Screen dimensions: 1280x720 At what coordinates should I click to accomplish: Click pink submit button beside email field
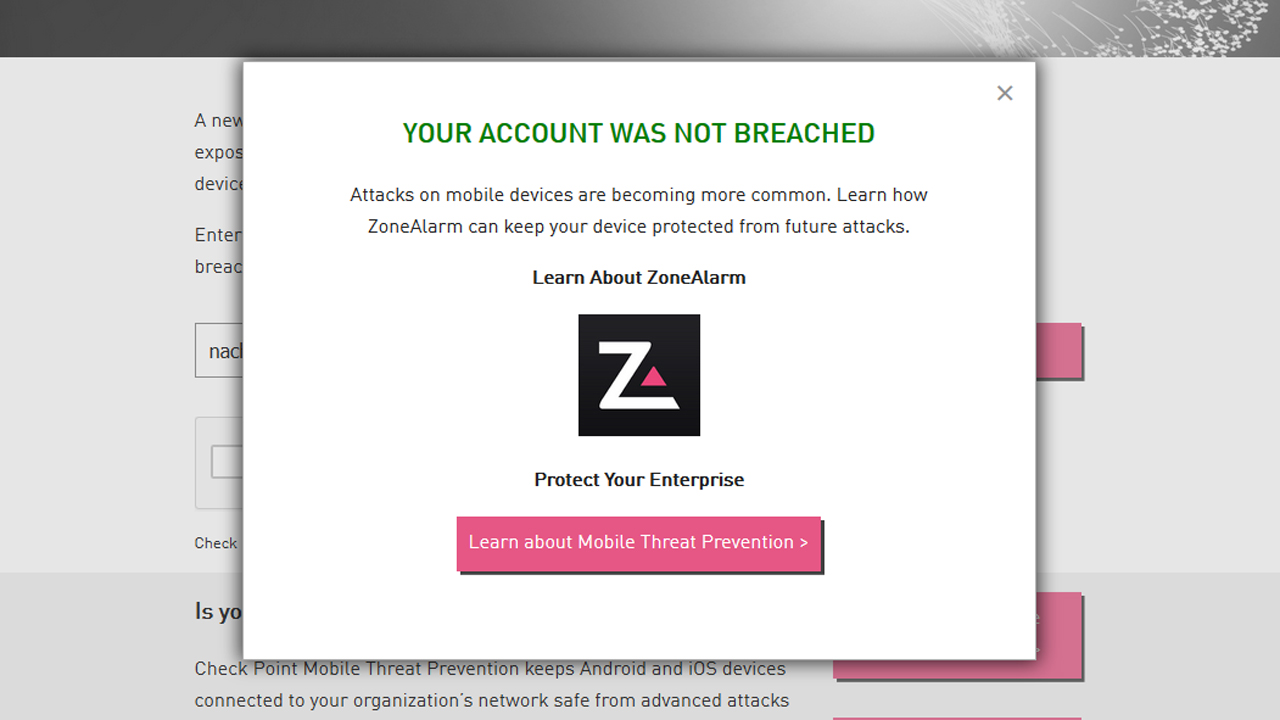(1059, 350)
